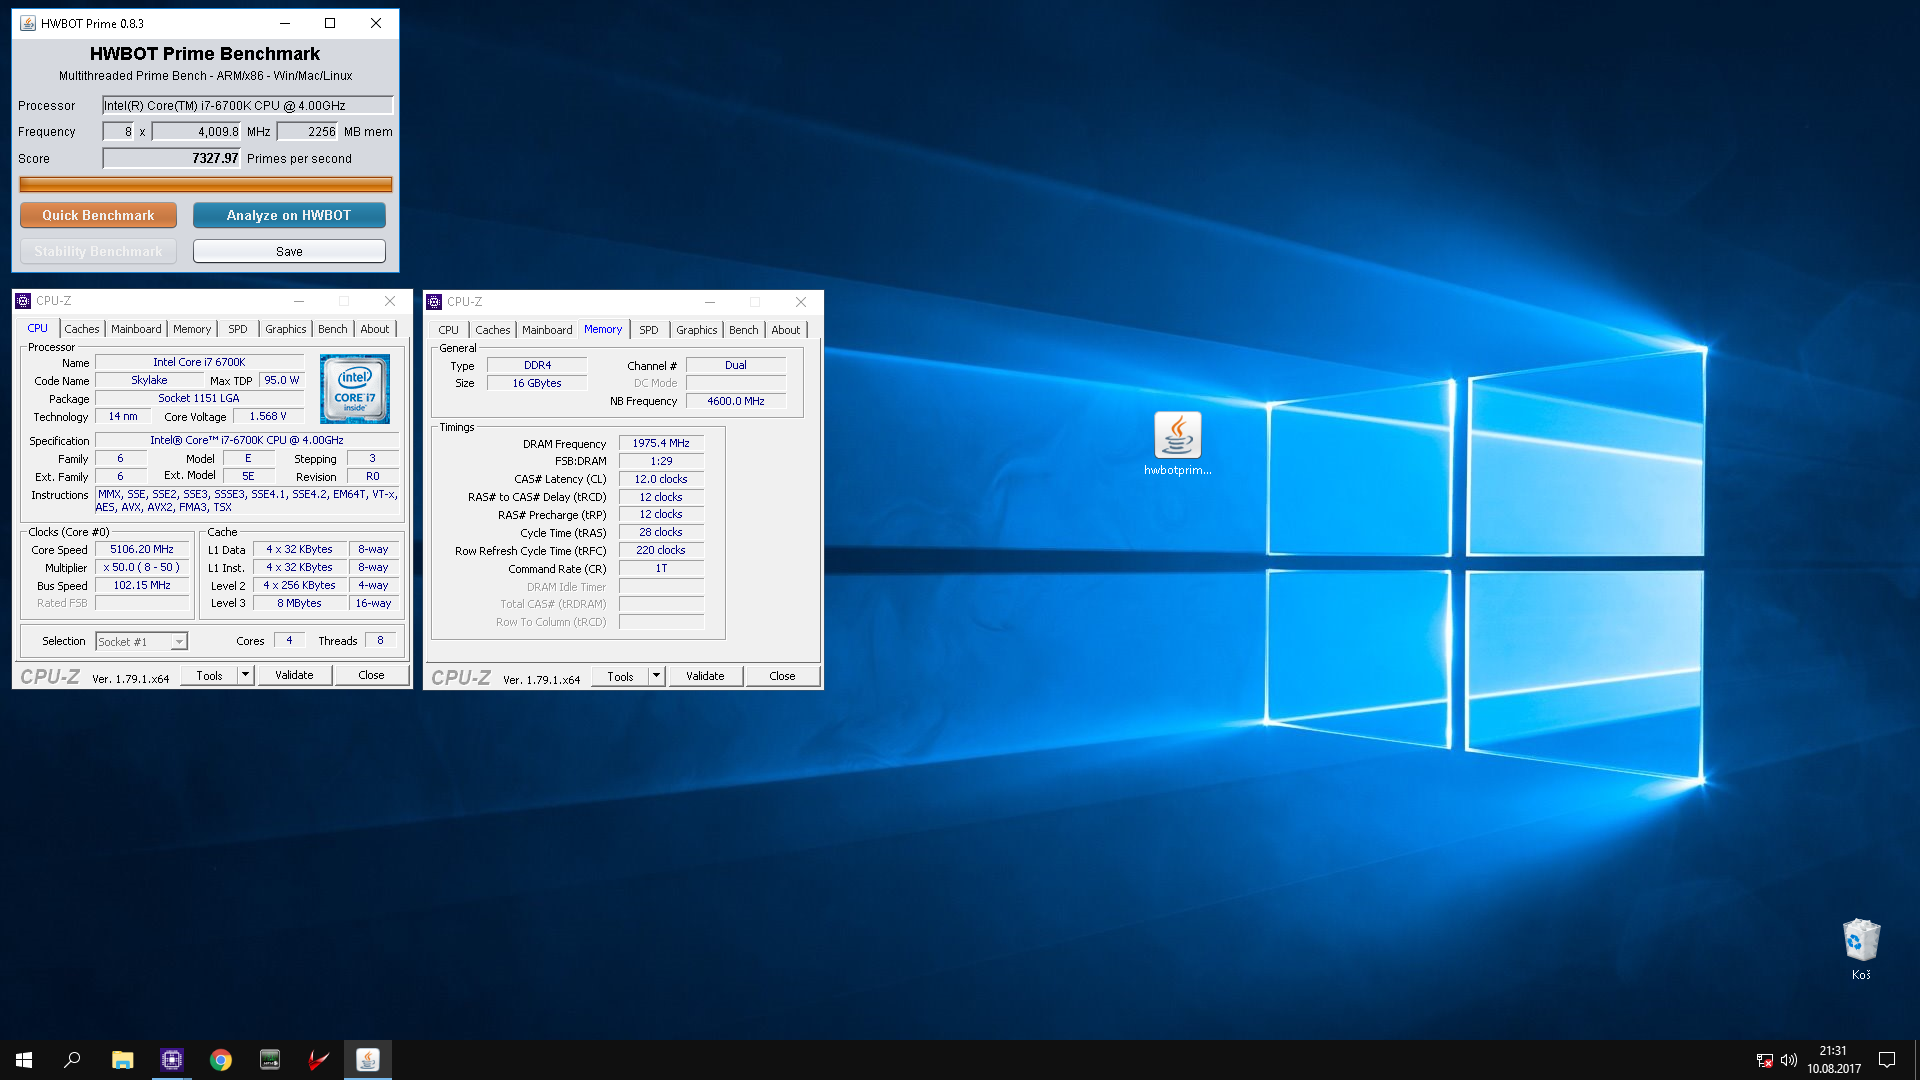Open Mainboard tab in Memory CPU-Z window
Viewport: 1920px width, 1080px height.
tap(547, 330)
